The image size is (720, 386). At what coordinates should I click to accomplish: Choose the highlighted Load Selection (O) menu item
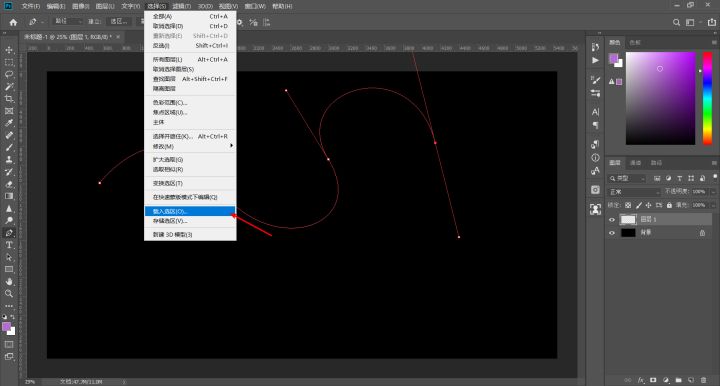coord(190,211)
